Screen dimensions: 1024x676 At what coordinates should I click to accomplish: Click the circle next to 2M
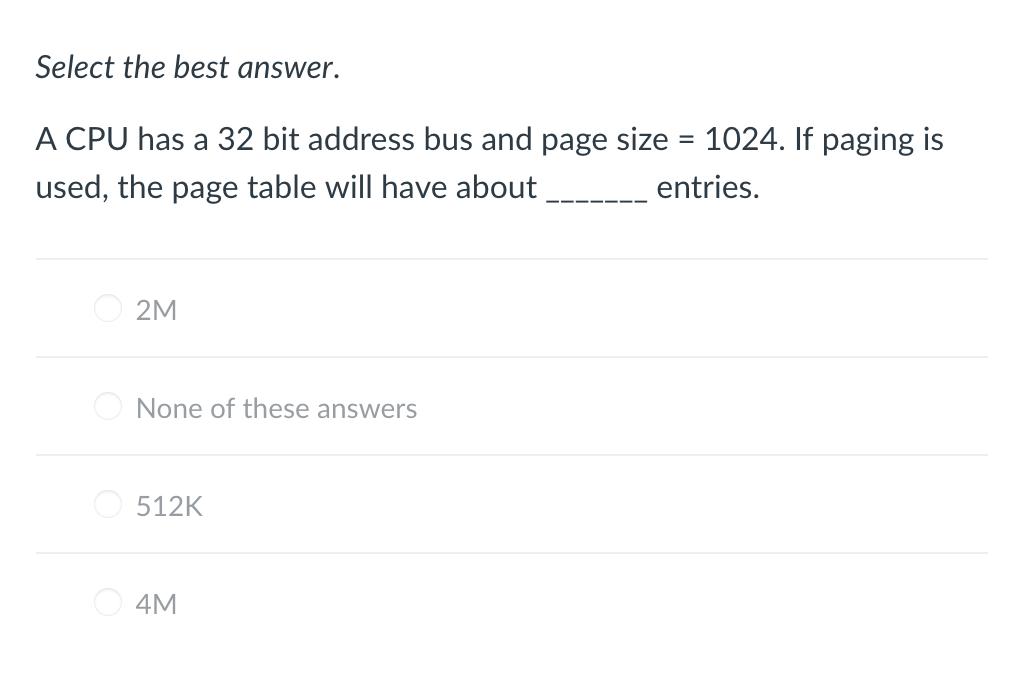108,308
